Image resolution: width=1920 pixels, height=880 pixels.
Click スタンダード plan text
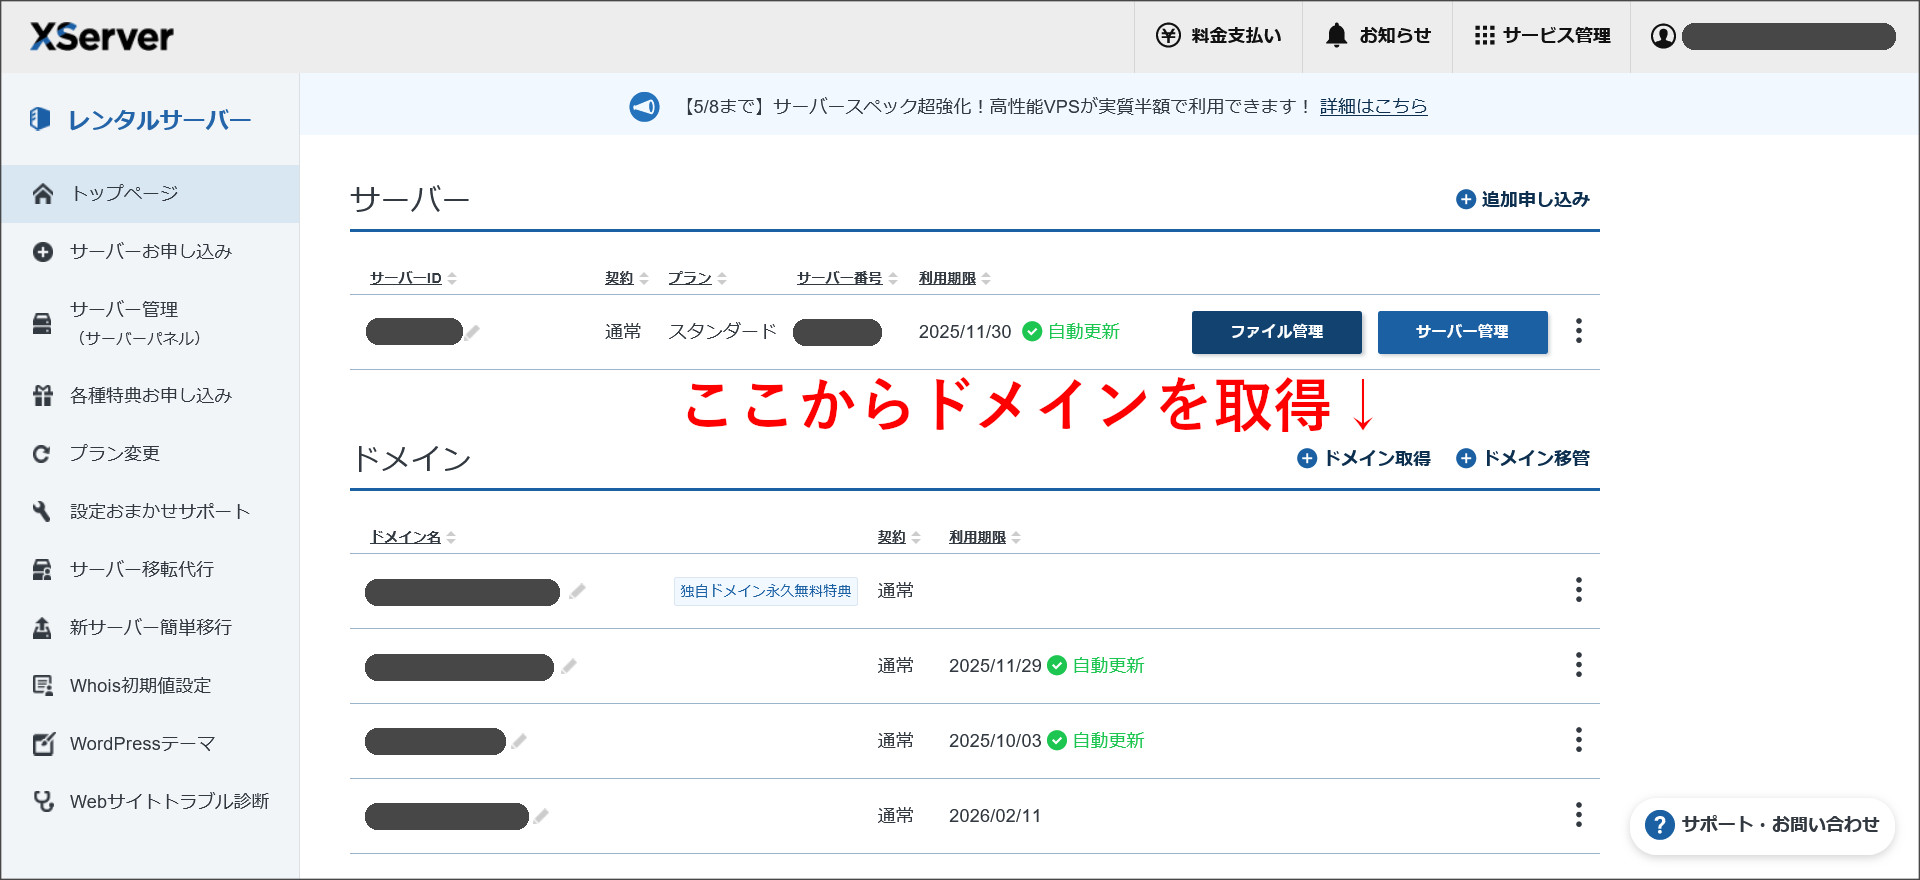[x=722, y=332]
